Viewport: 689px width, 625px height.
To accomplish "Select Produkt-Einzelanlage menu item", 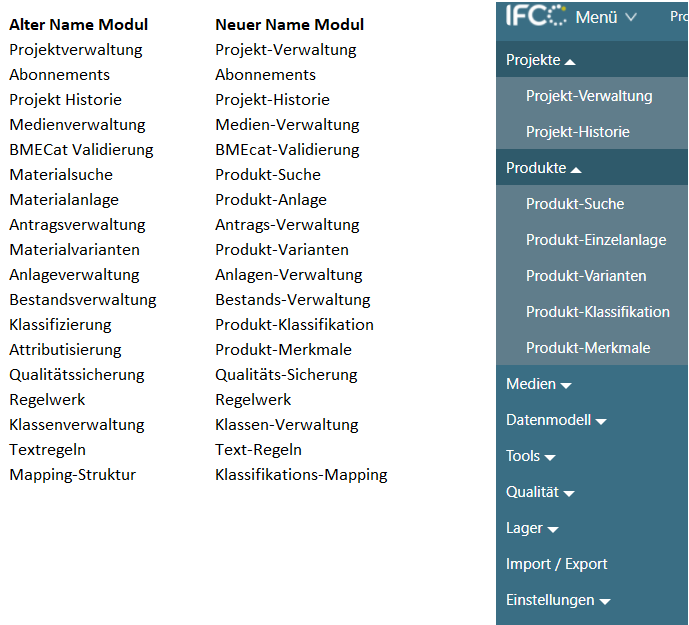I will pos(596,240).
